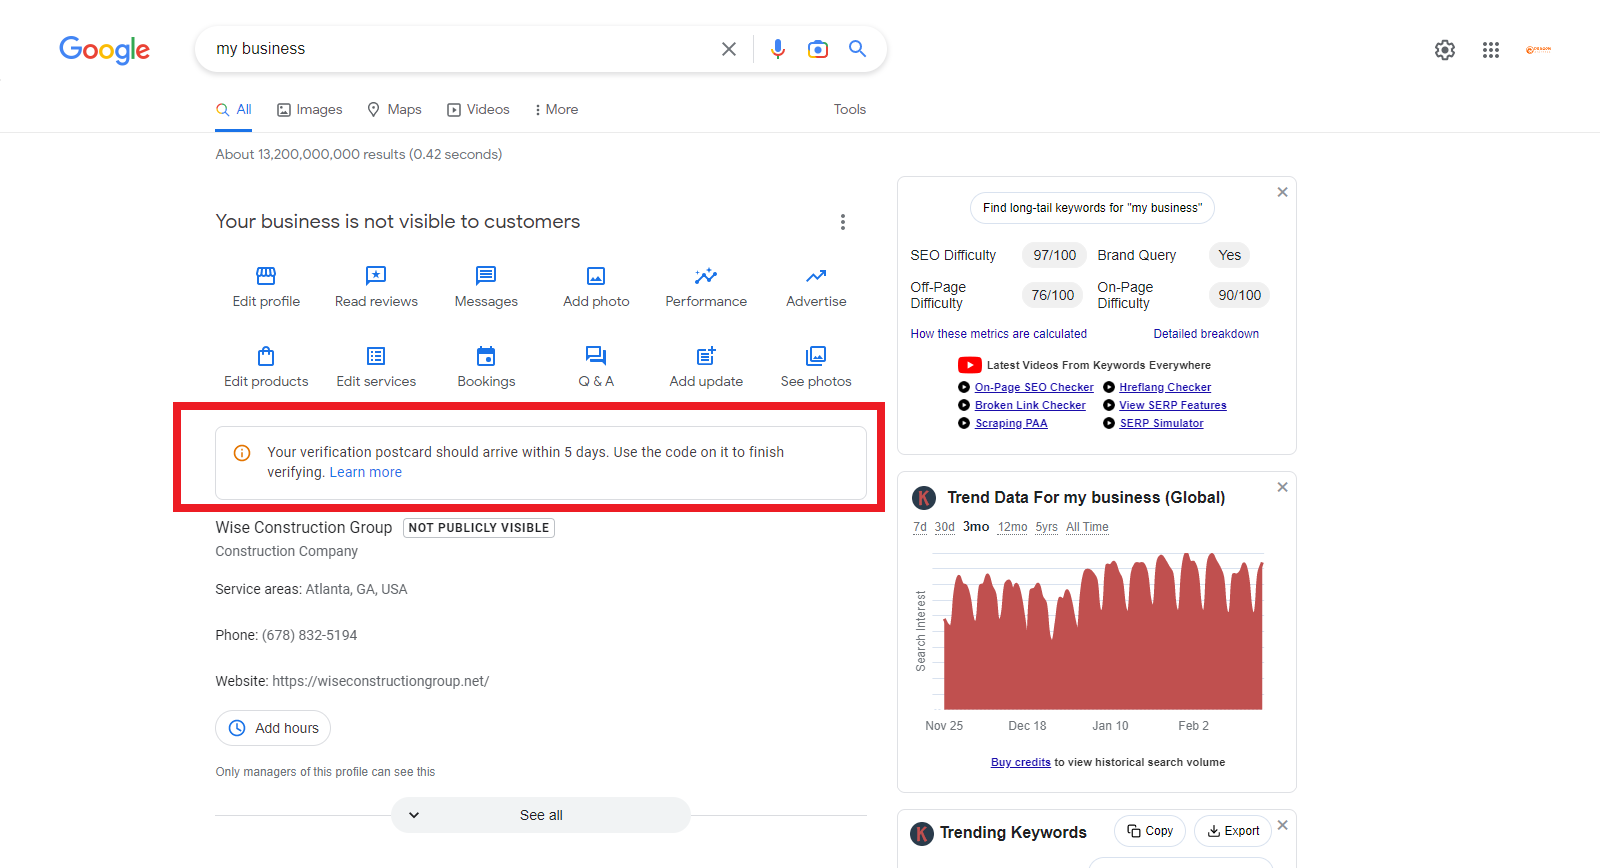Open the Google apps grid
Image resolution: width=1600 pixels, height=868 pixels.
1491,50
